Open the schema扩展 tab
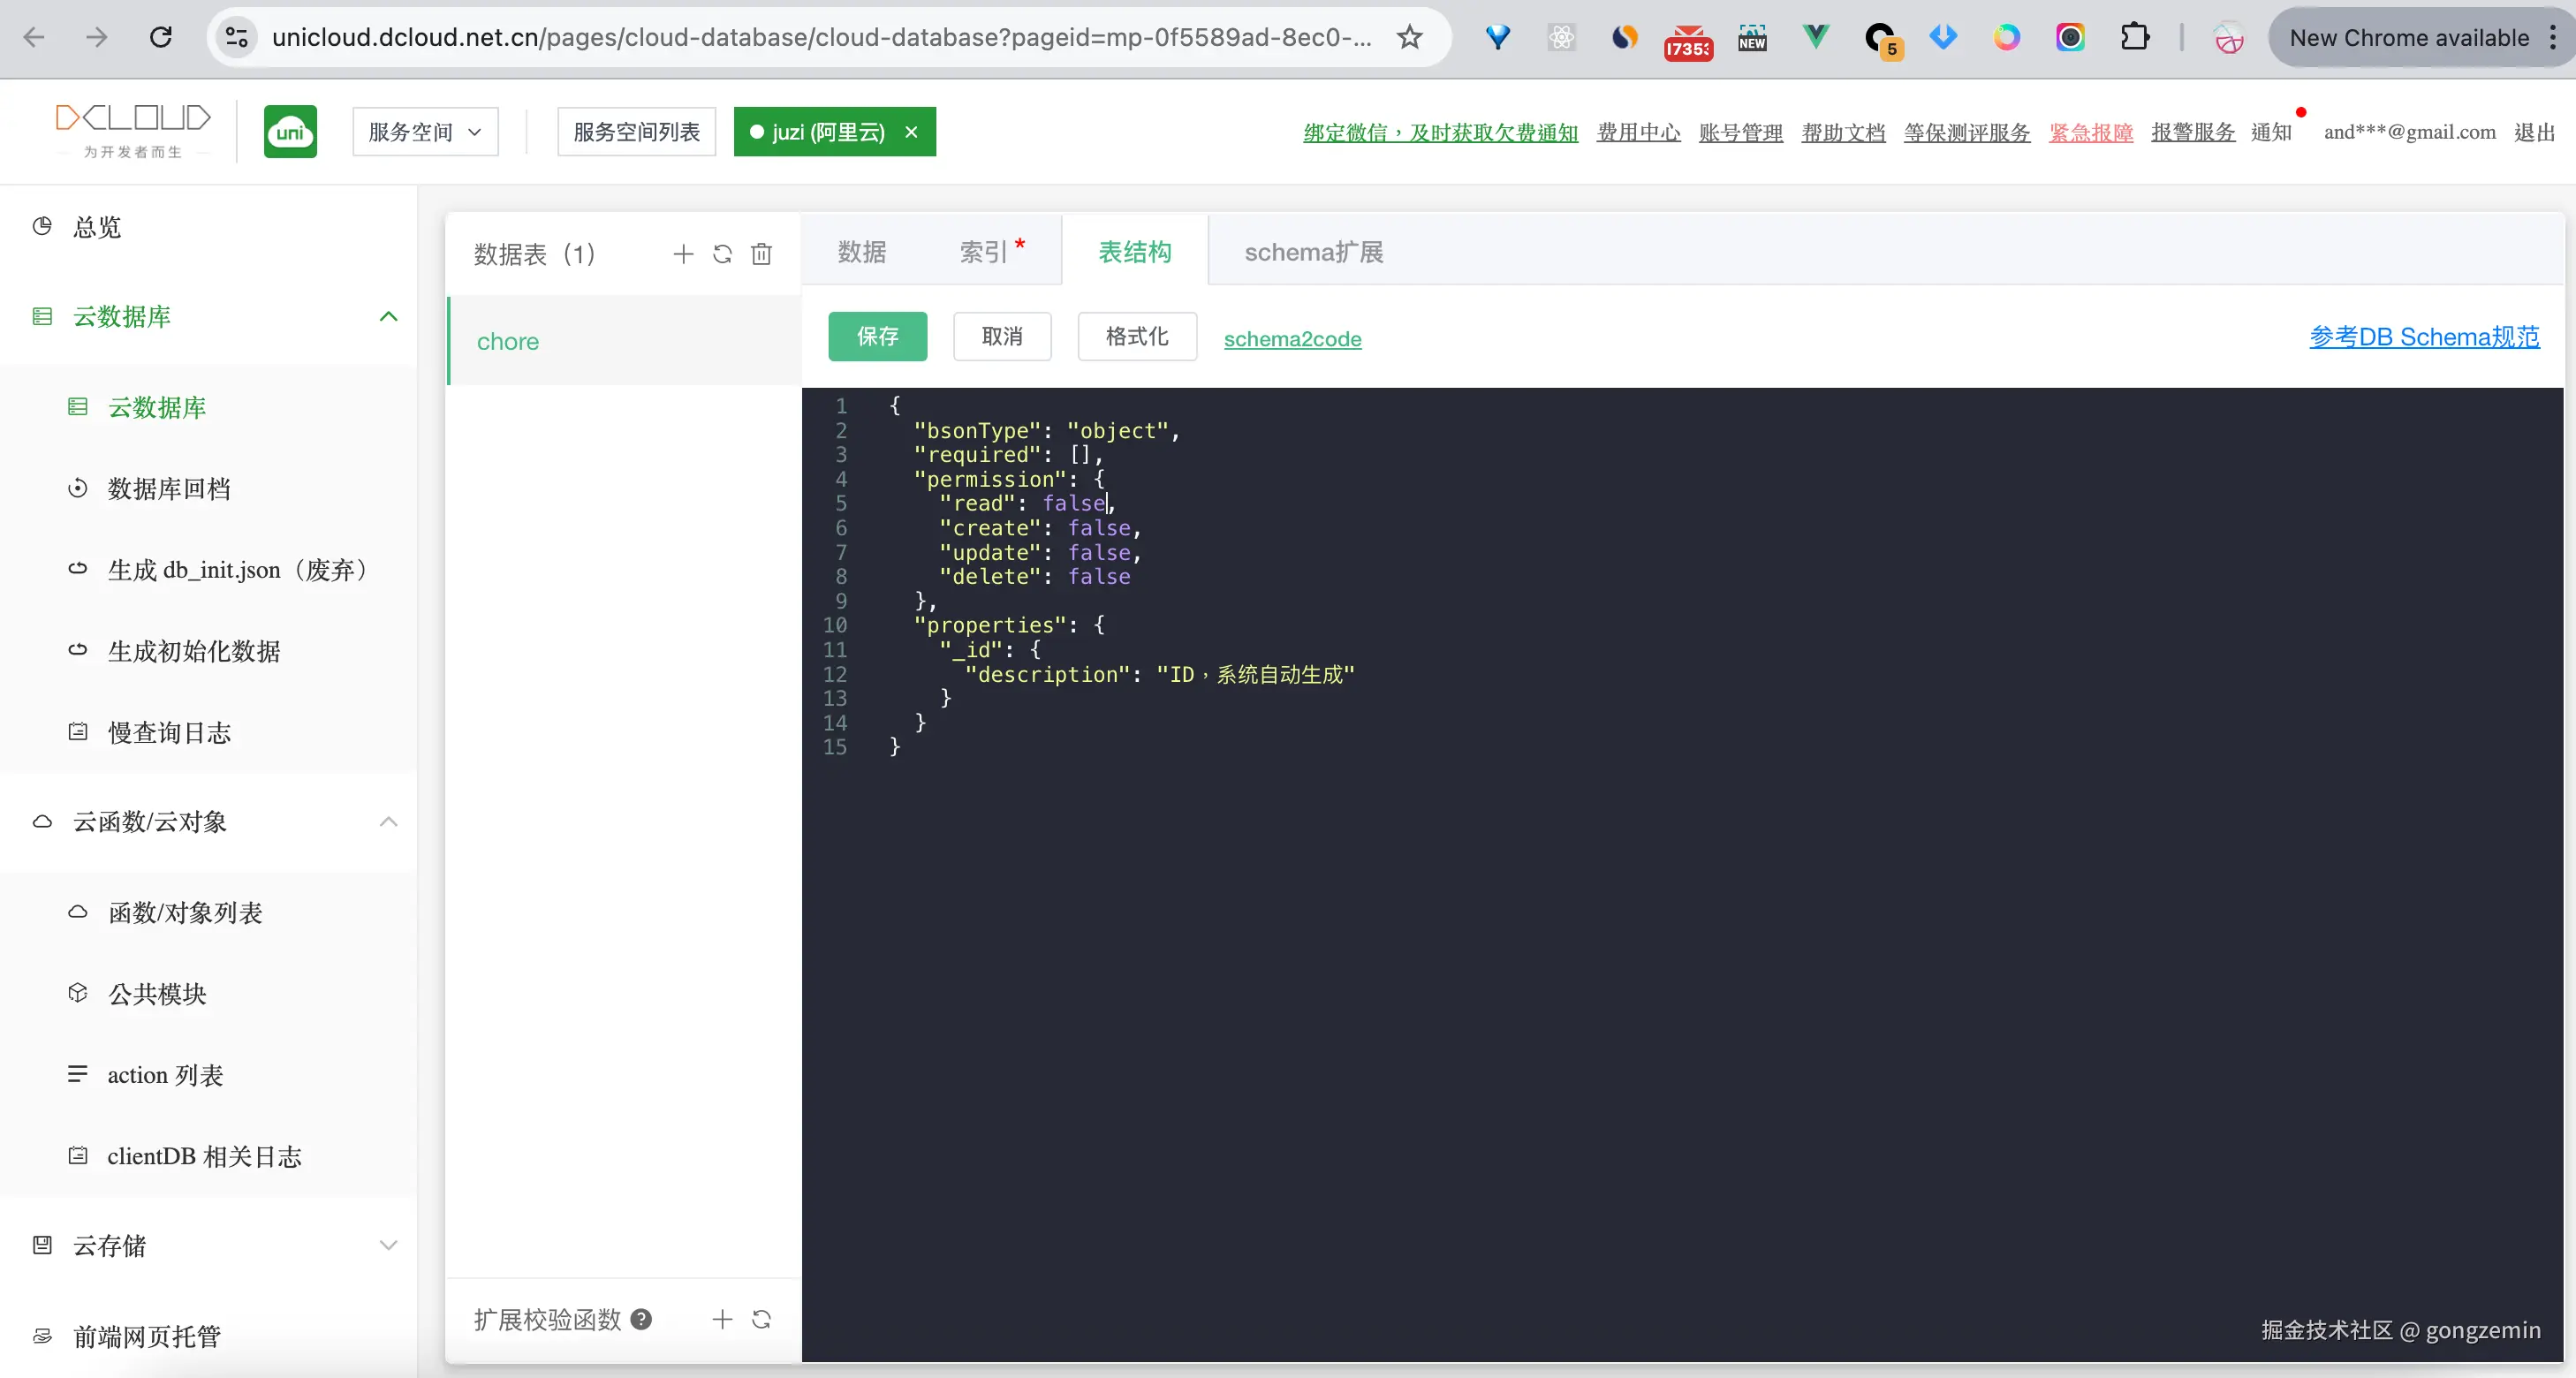The height and width of the screenshot is (1378, 2576). point(1313,252)
